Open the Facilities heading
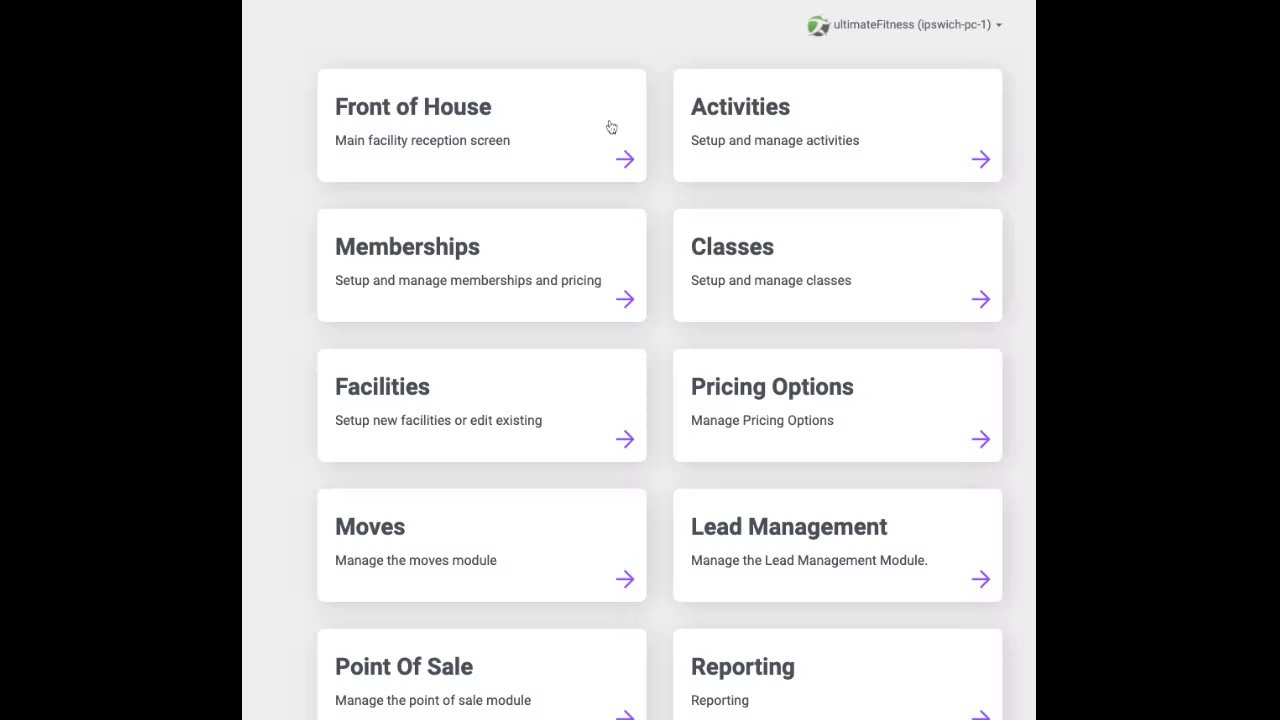 pos(382,387)
